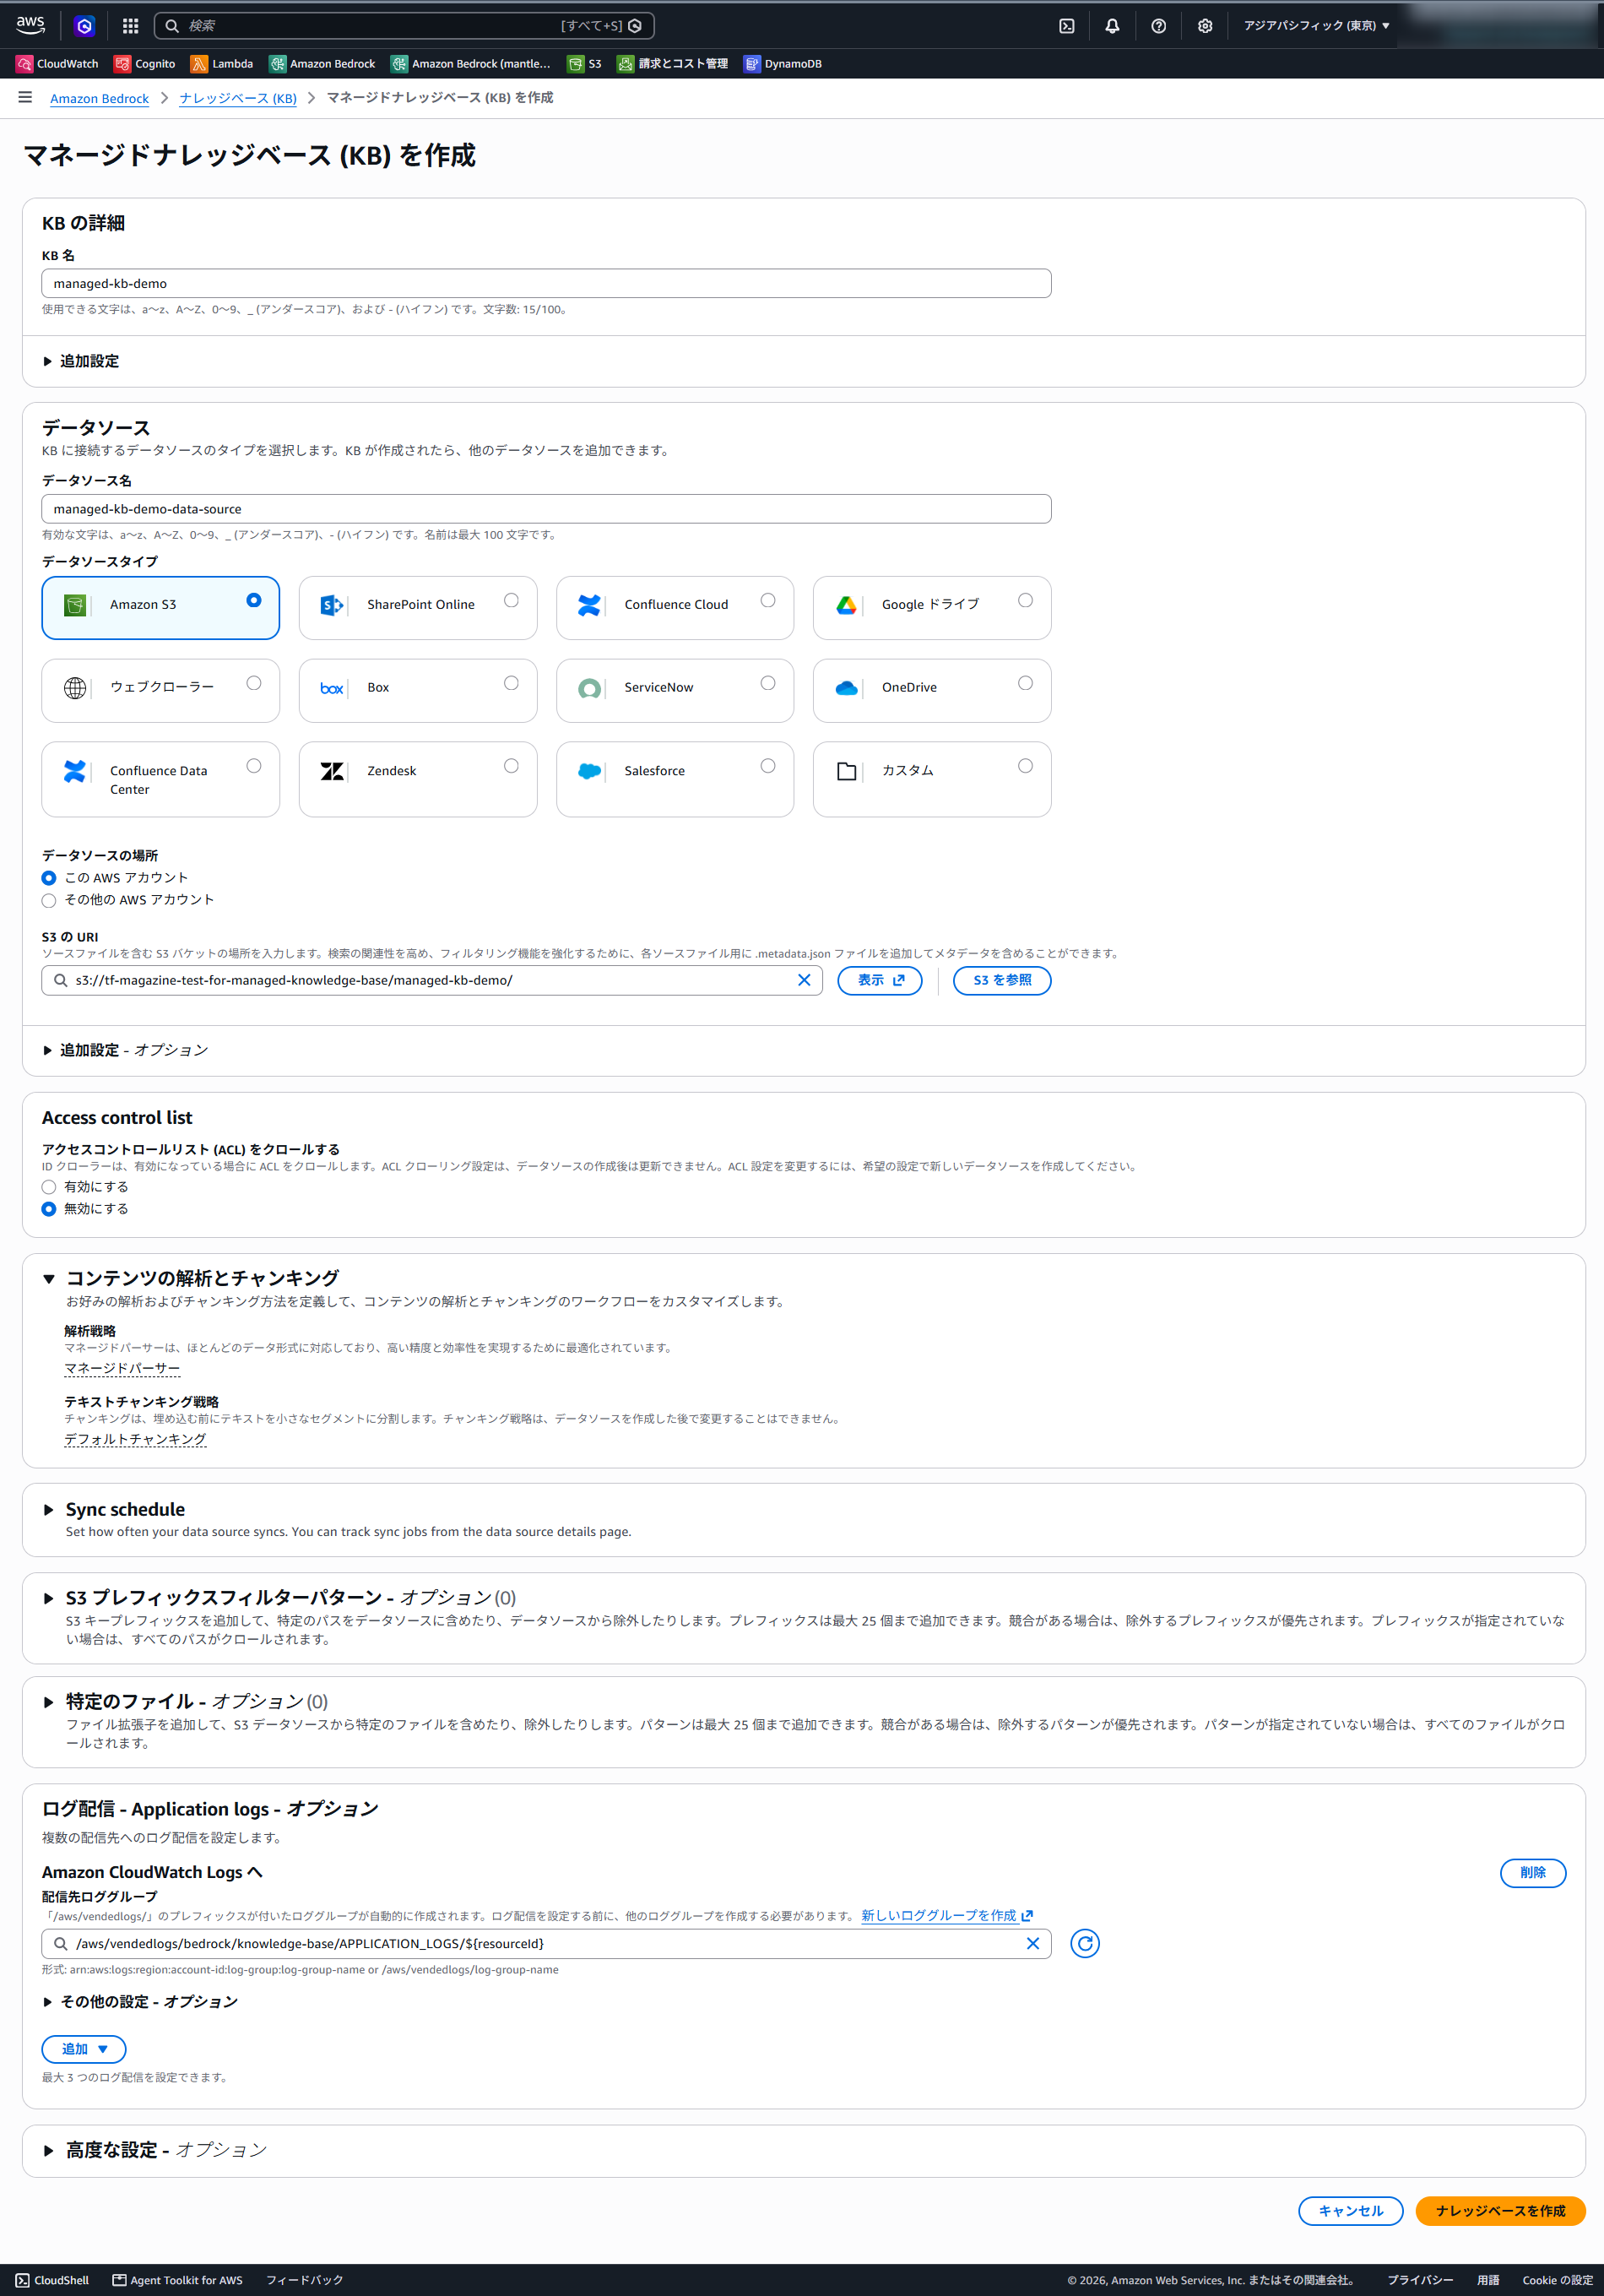Screen dimensions: 1604x2296
Task: Open CloudShell in the footer bar
Action: (52, 2280)
